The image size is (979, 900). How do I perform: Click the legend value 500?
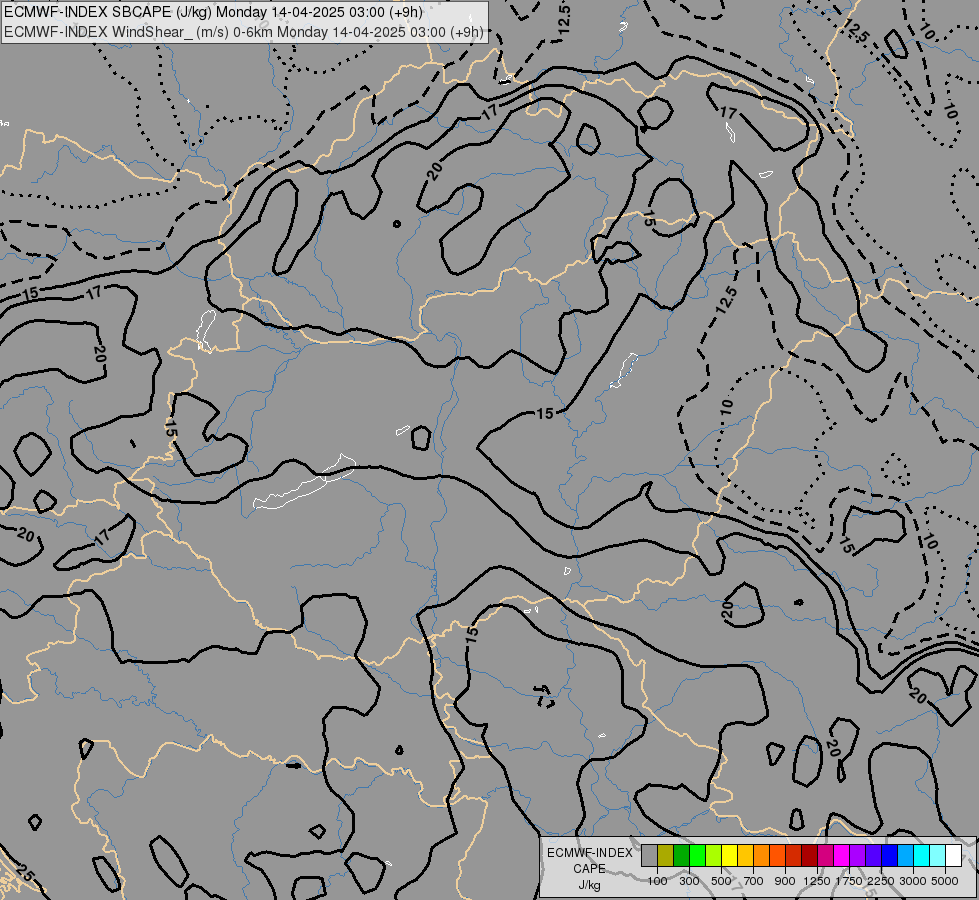click(721, 881)
